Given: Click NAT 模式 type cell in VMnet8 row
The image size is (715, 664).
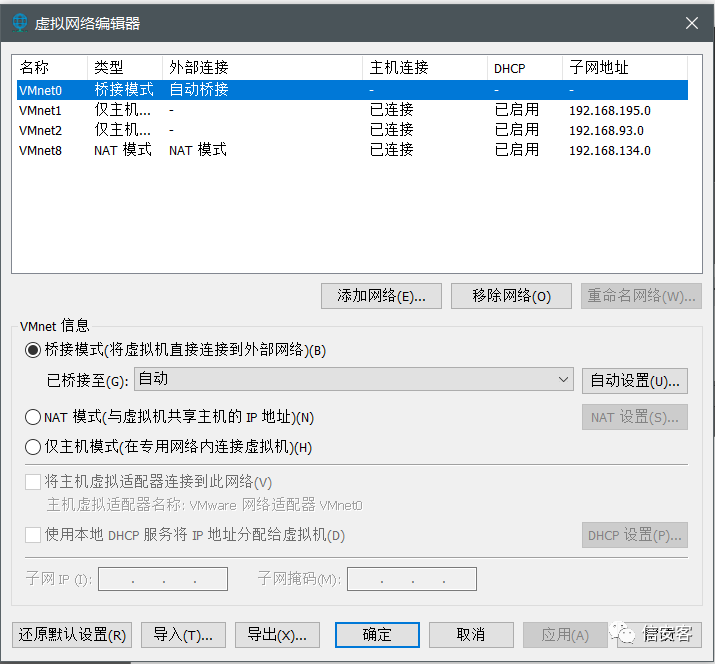Looking at the screenshot, I should pos(123,150).
